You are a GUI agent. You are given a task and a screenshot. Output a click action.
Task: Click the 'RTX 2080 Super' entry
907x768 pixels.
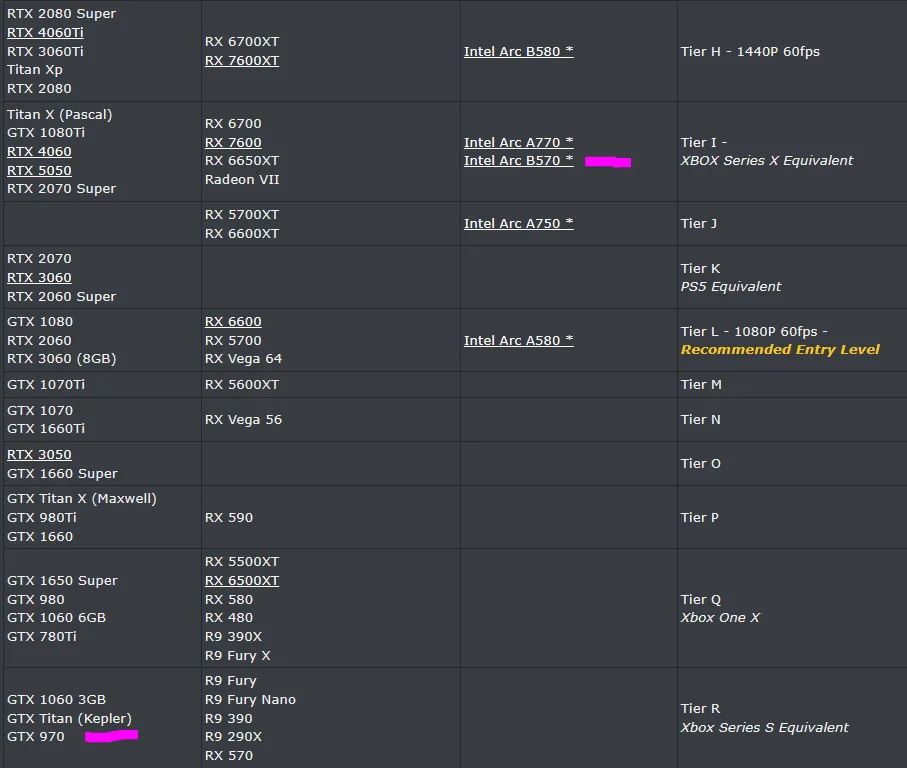point(61,13)
